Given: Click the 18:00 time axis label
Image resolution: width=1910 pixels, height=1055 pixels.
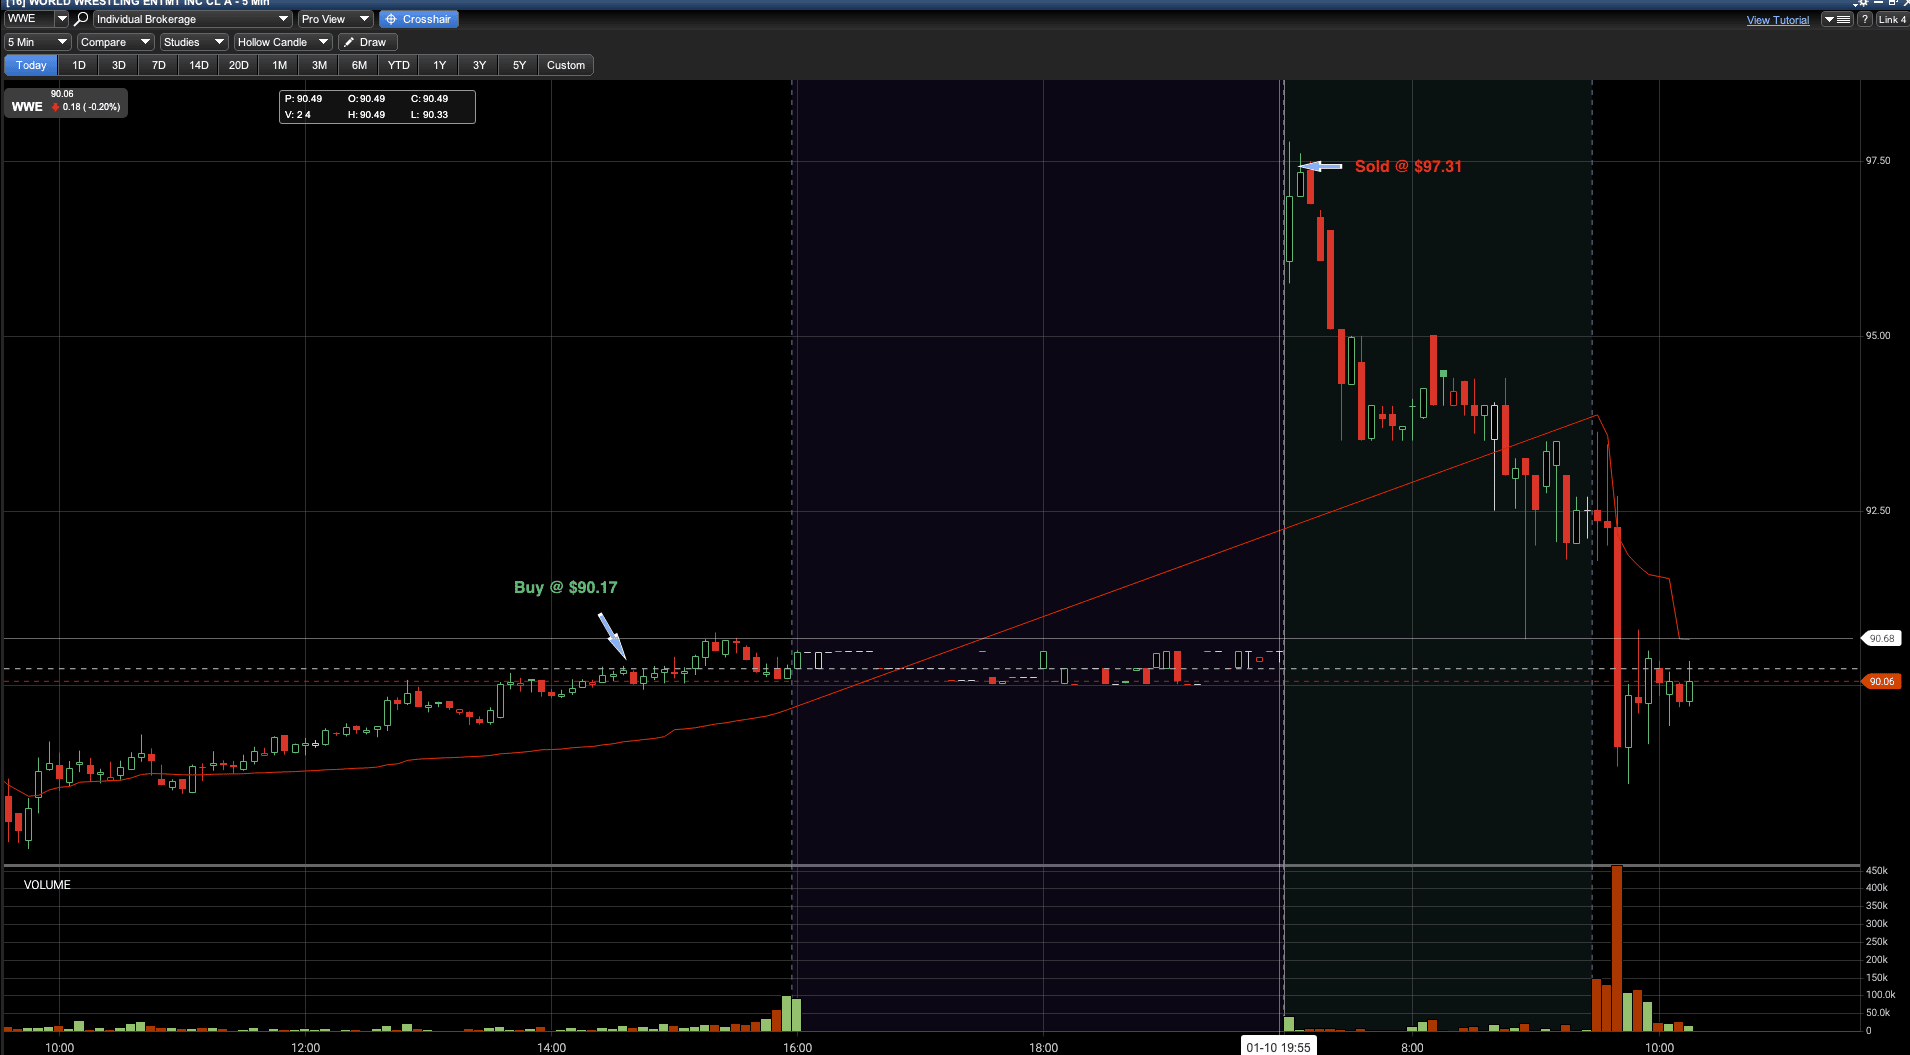Looking at the screenshot, I should click(1043, 1047).
